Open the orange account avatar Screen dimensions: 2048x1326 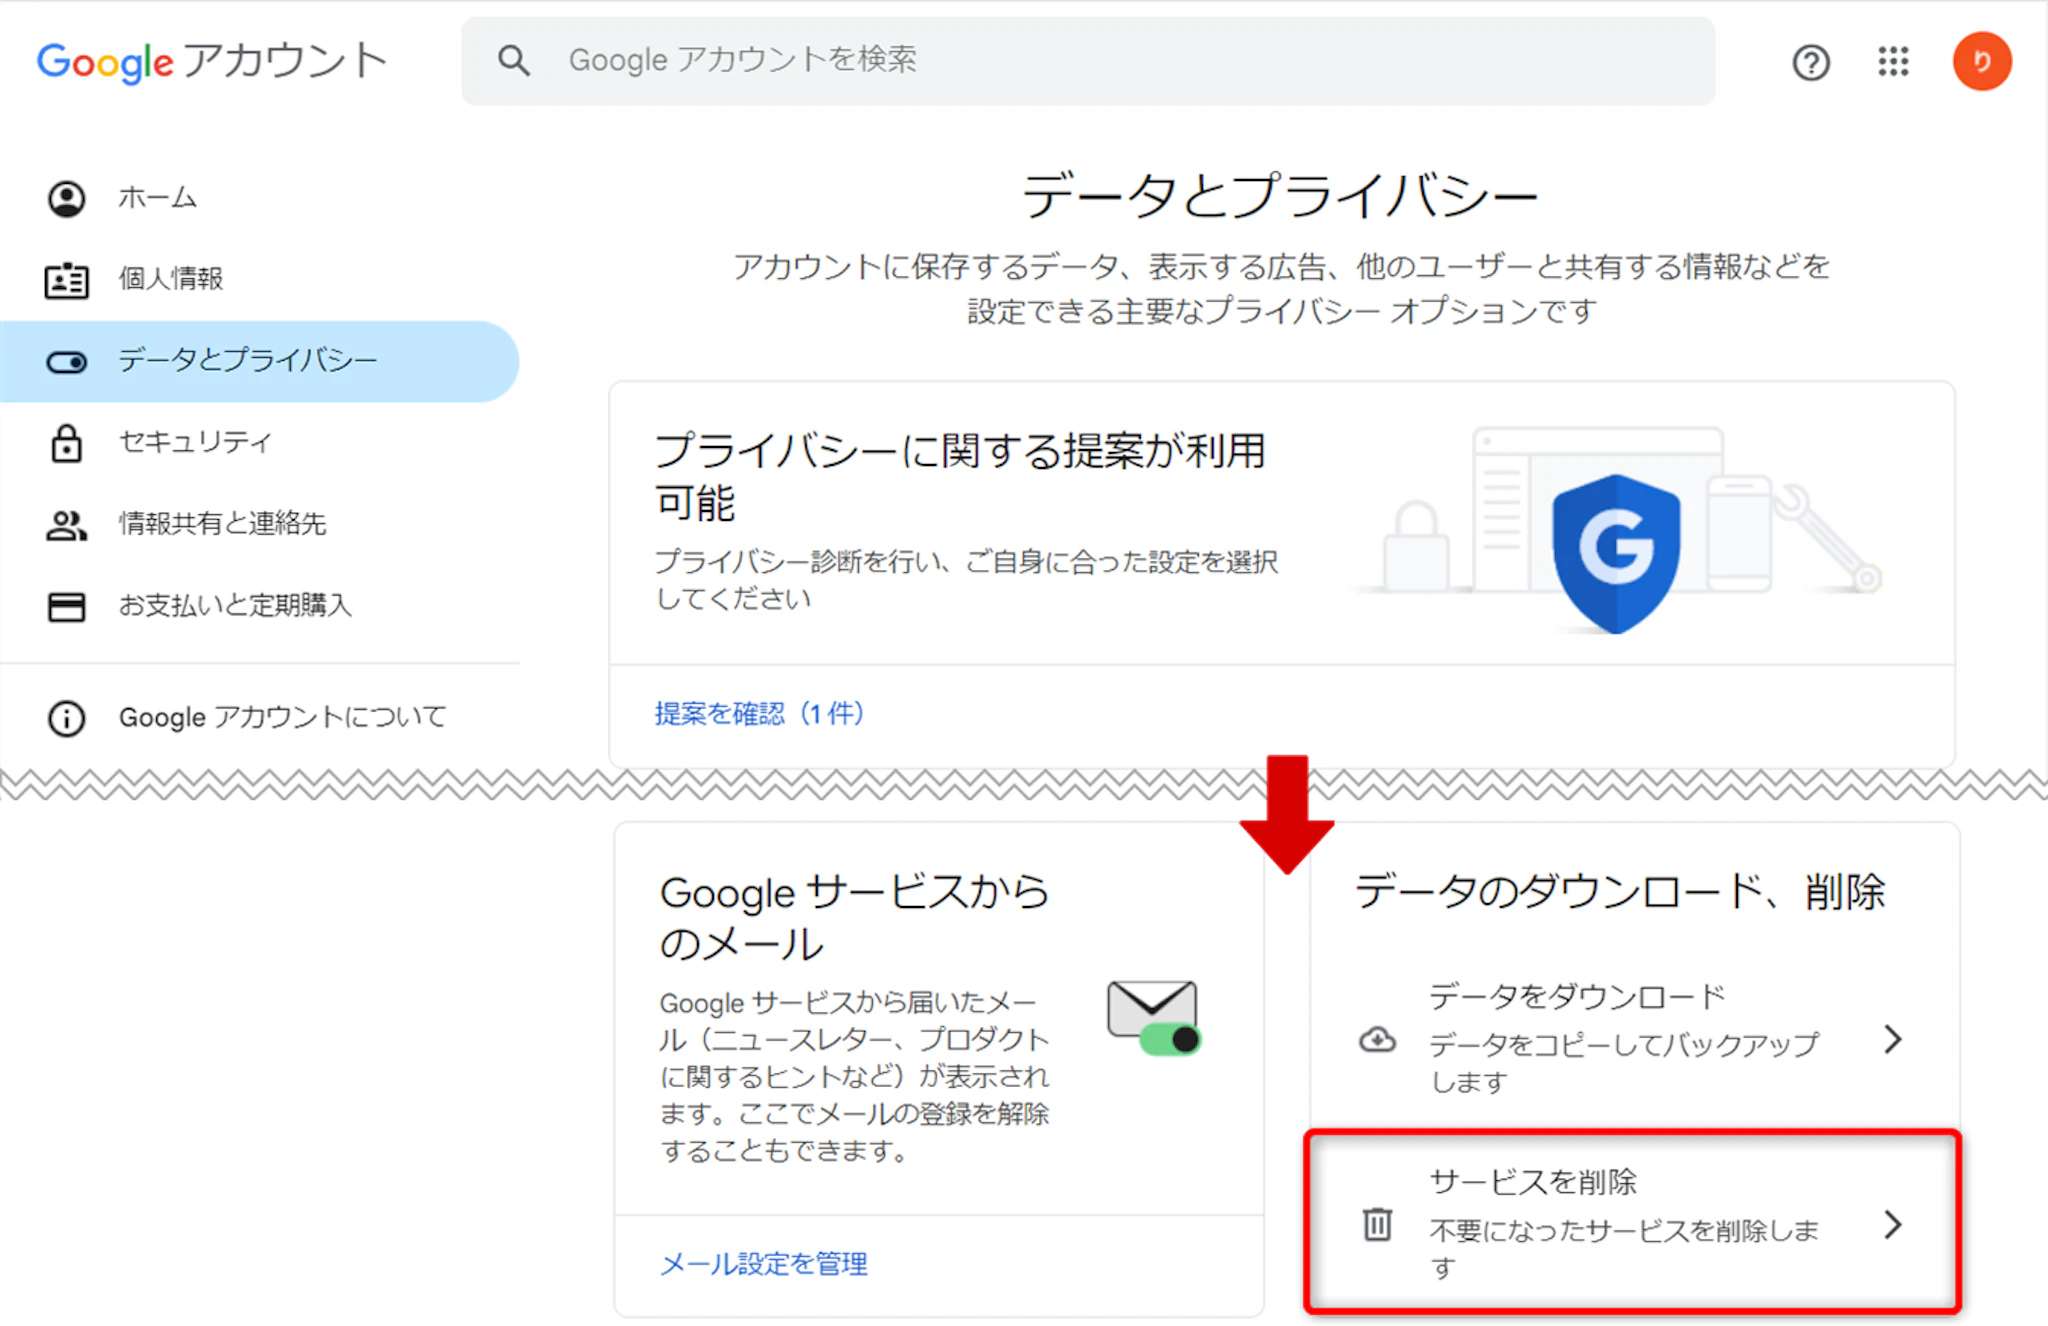[1981, 62]
